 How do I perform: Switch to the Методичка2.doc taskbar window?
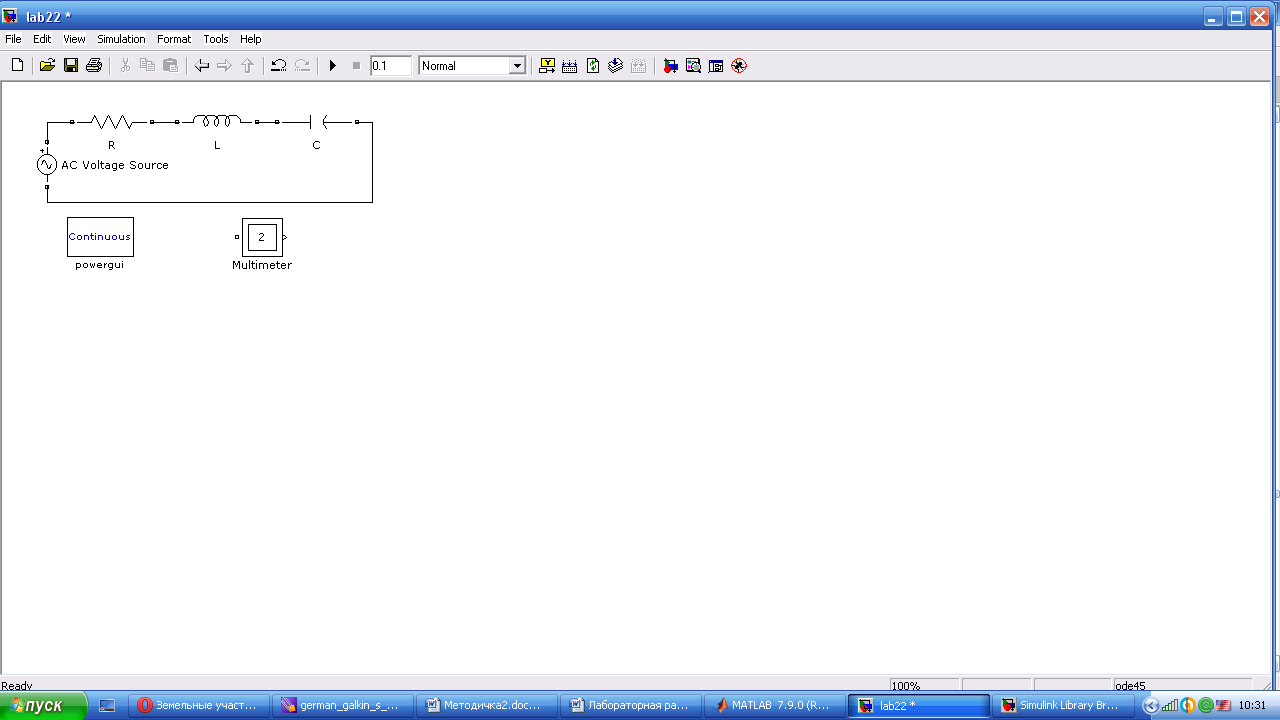[x=488, y=705]
